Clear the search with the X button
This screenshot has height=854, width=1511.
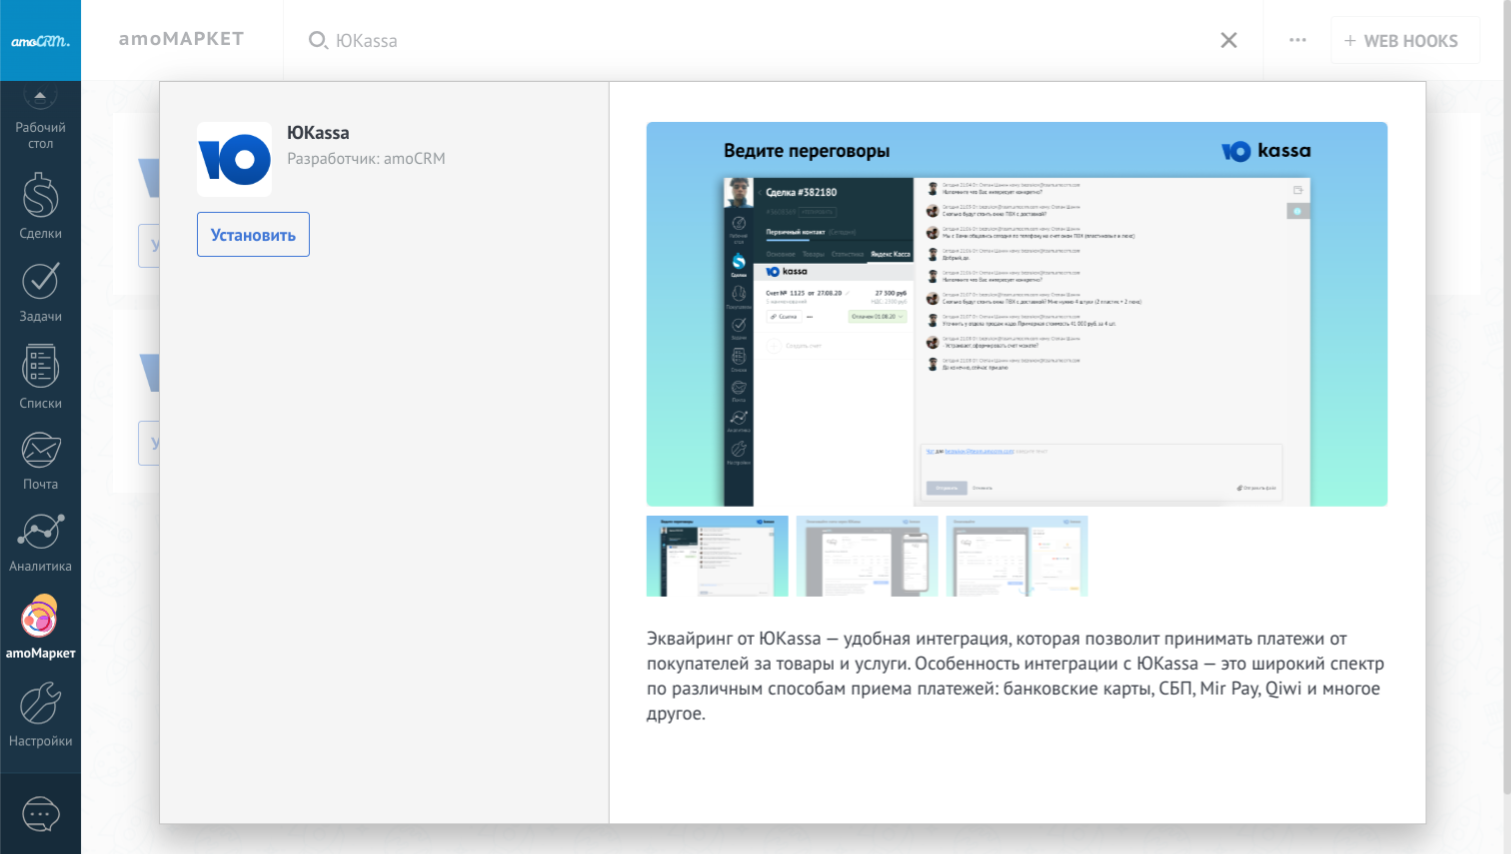tap(1229, 41)
